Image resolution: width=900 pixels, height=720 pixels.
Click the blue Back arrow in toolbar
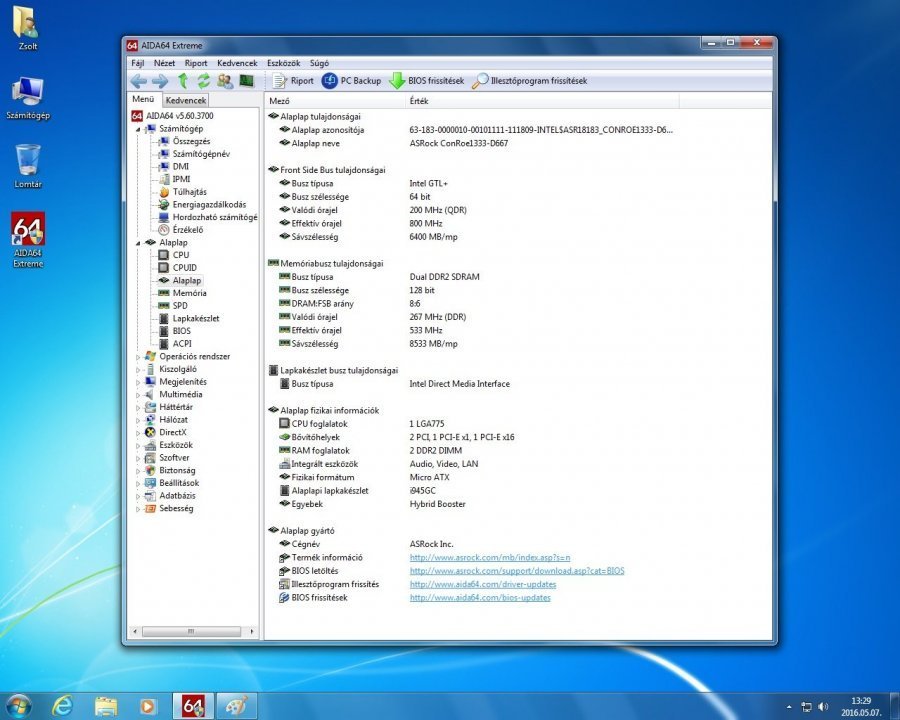(138, 81)
